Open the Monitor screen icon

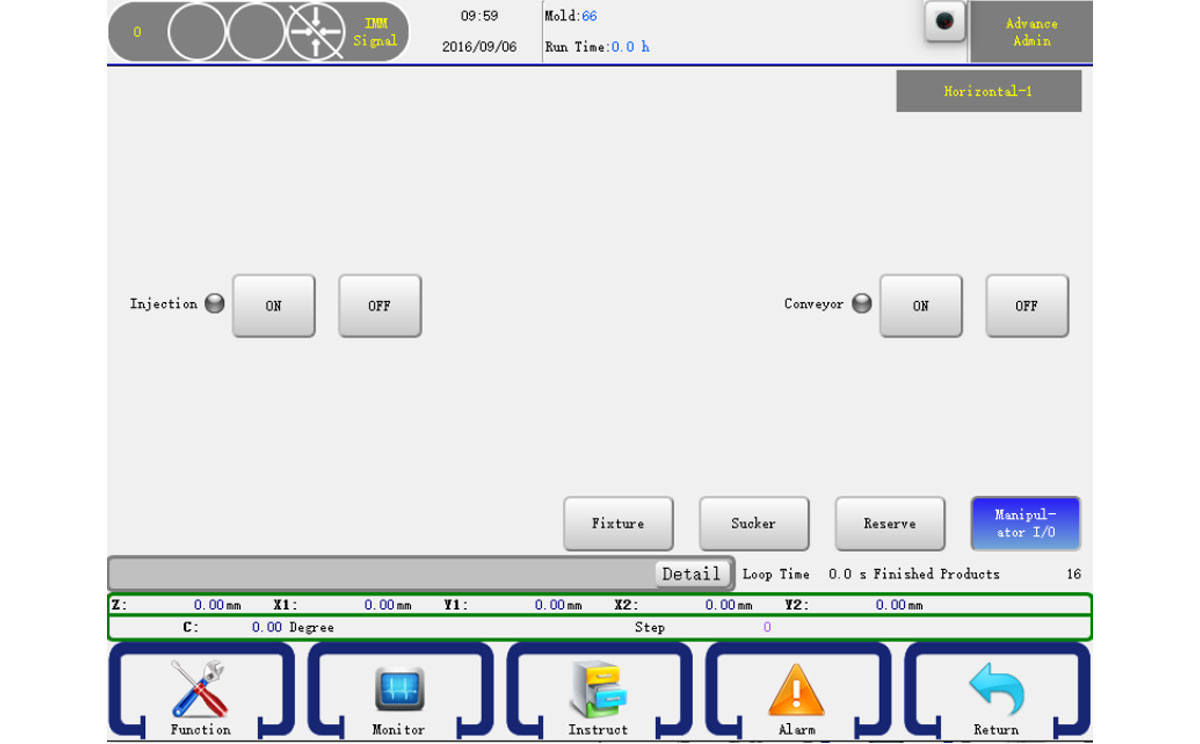[399, 690]
